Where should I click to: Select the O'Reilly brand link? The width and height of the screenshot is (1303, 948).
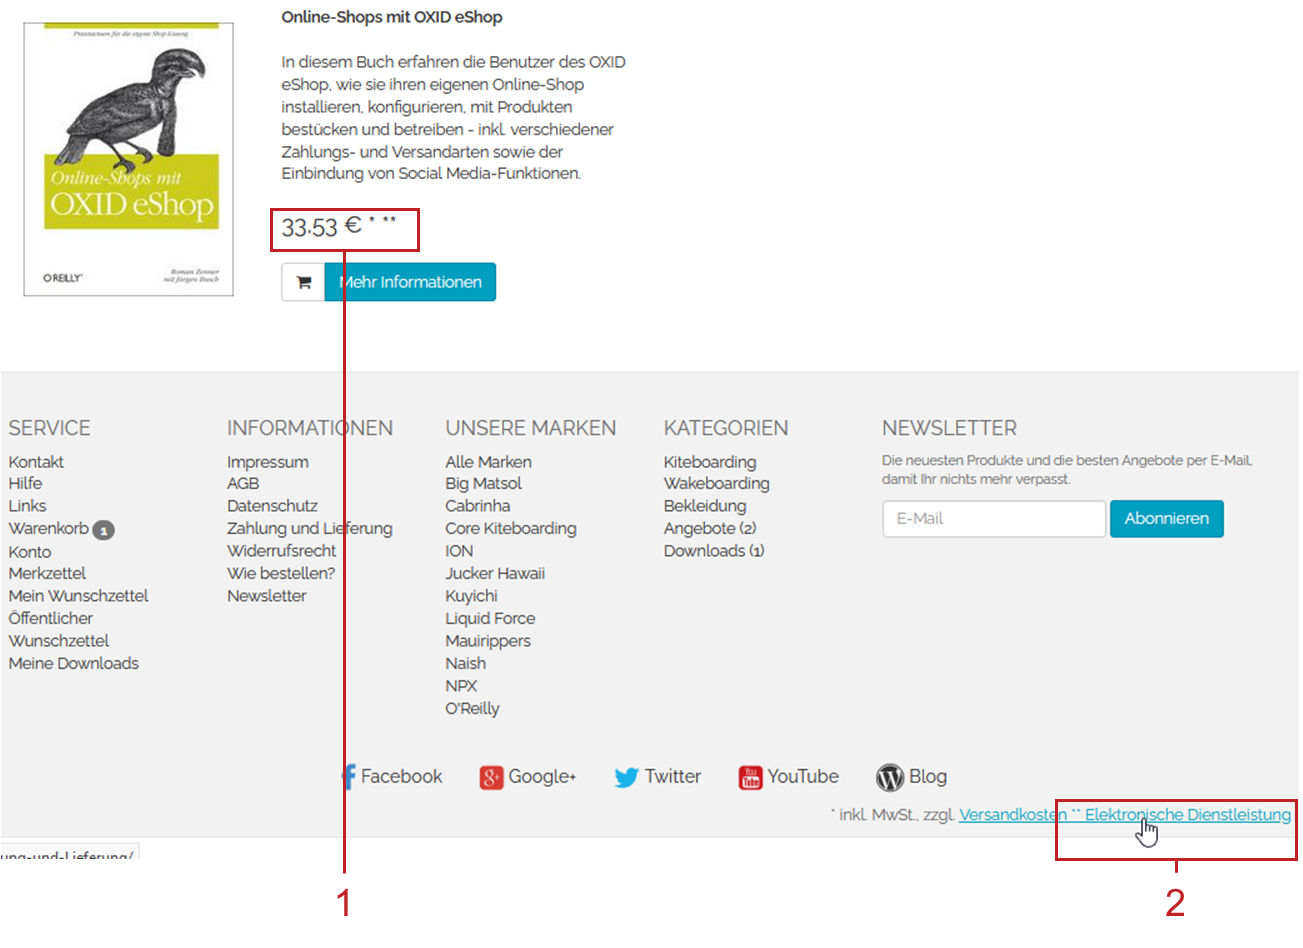tap(472, 708)
